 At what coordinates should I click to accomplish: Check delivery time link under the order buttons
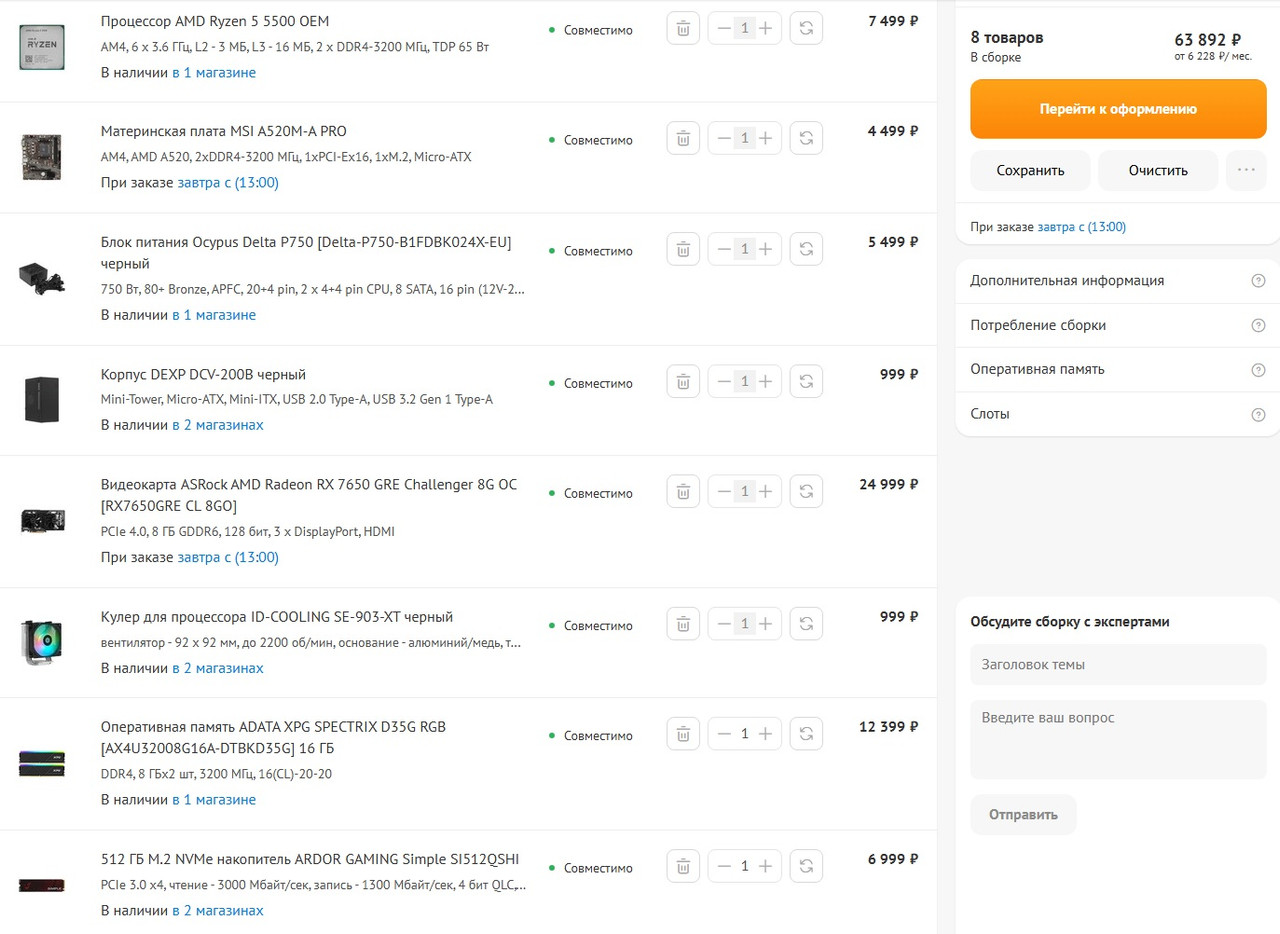coord(1081,227)
